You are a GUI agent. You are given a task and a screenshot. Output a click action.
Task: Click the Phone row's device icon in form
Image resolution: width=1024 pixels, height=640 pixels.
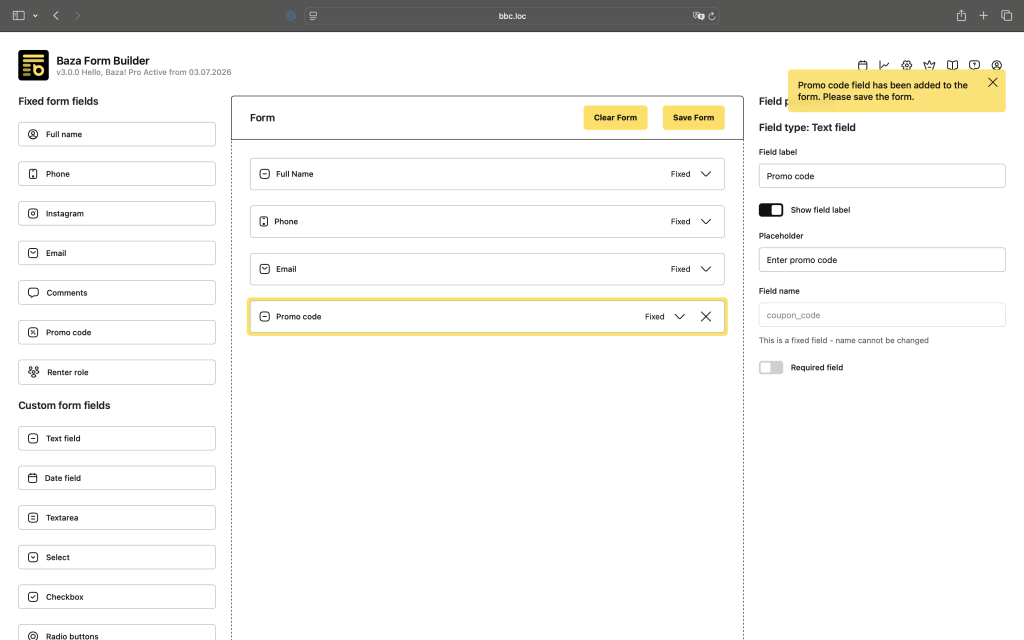[264, 221]
